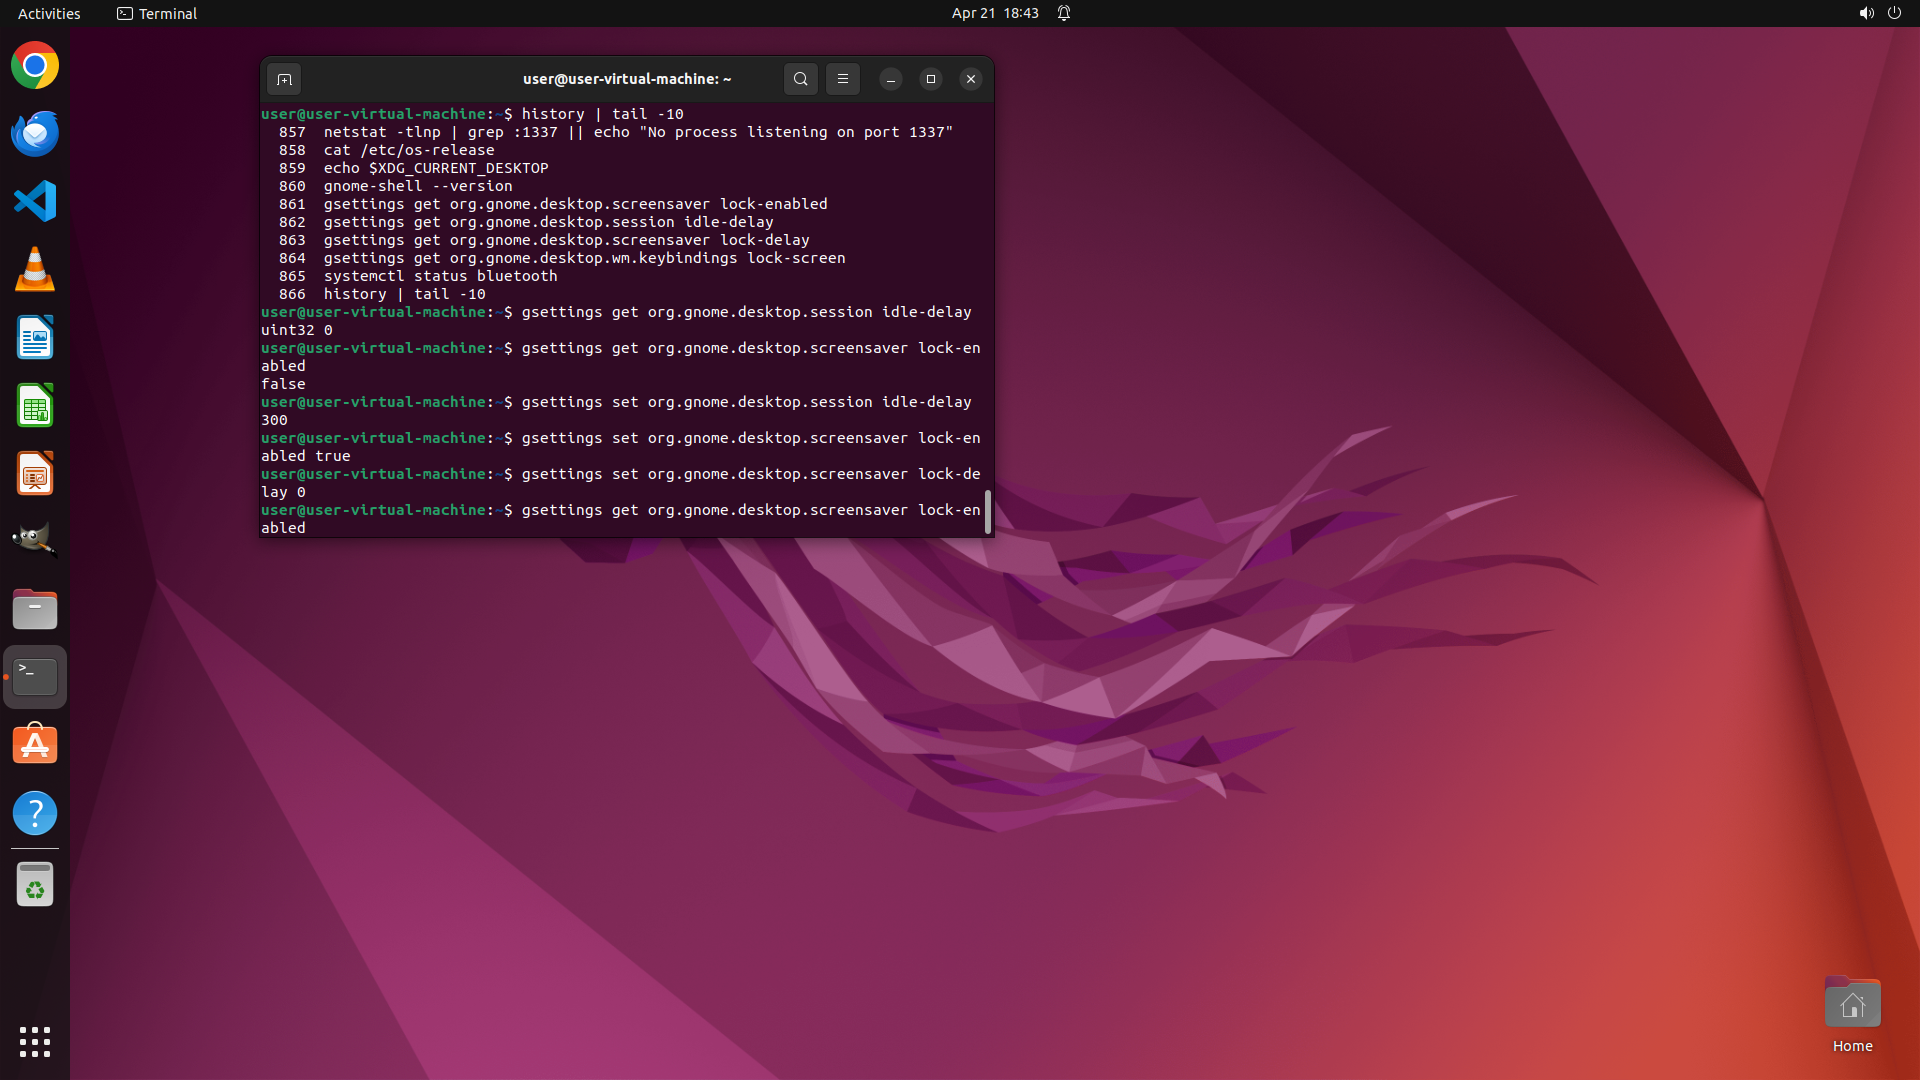Screen dimensions: 1920x1080
Task: Open the Terminal app menu in top bar
Action: (157, 13)
